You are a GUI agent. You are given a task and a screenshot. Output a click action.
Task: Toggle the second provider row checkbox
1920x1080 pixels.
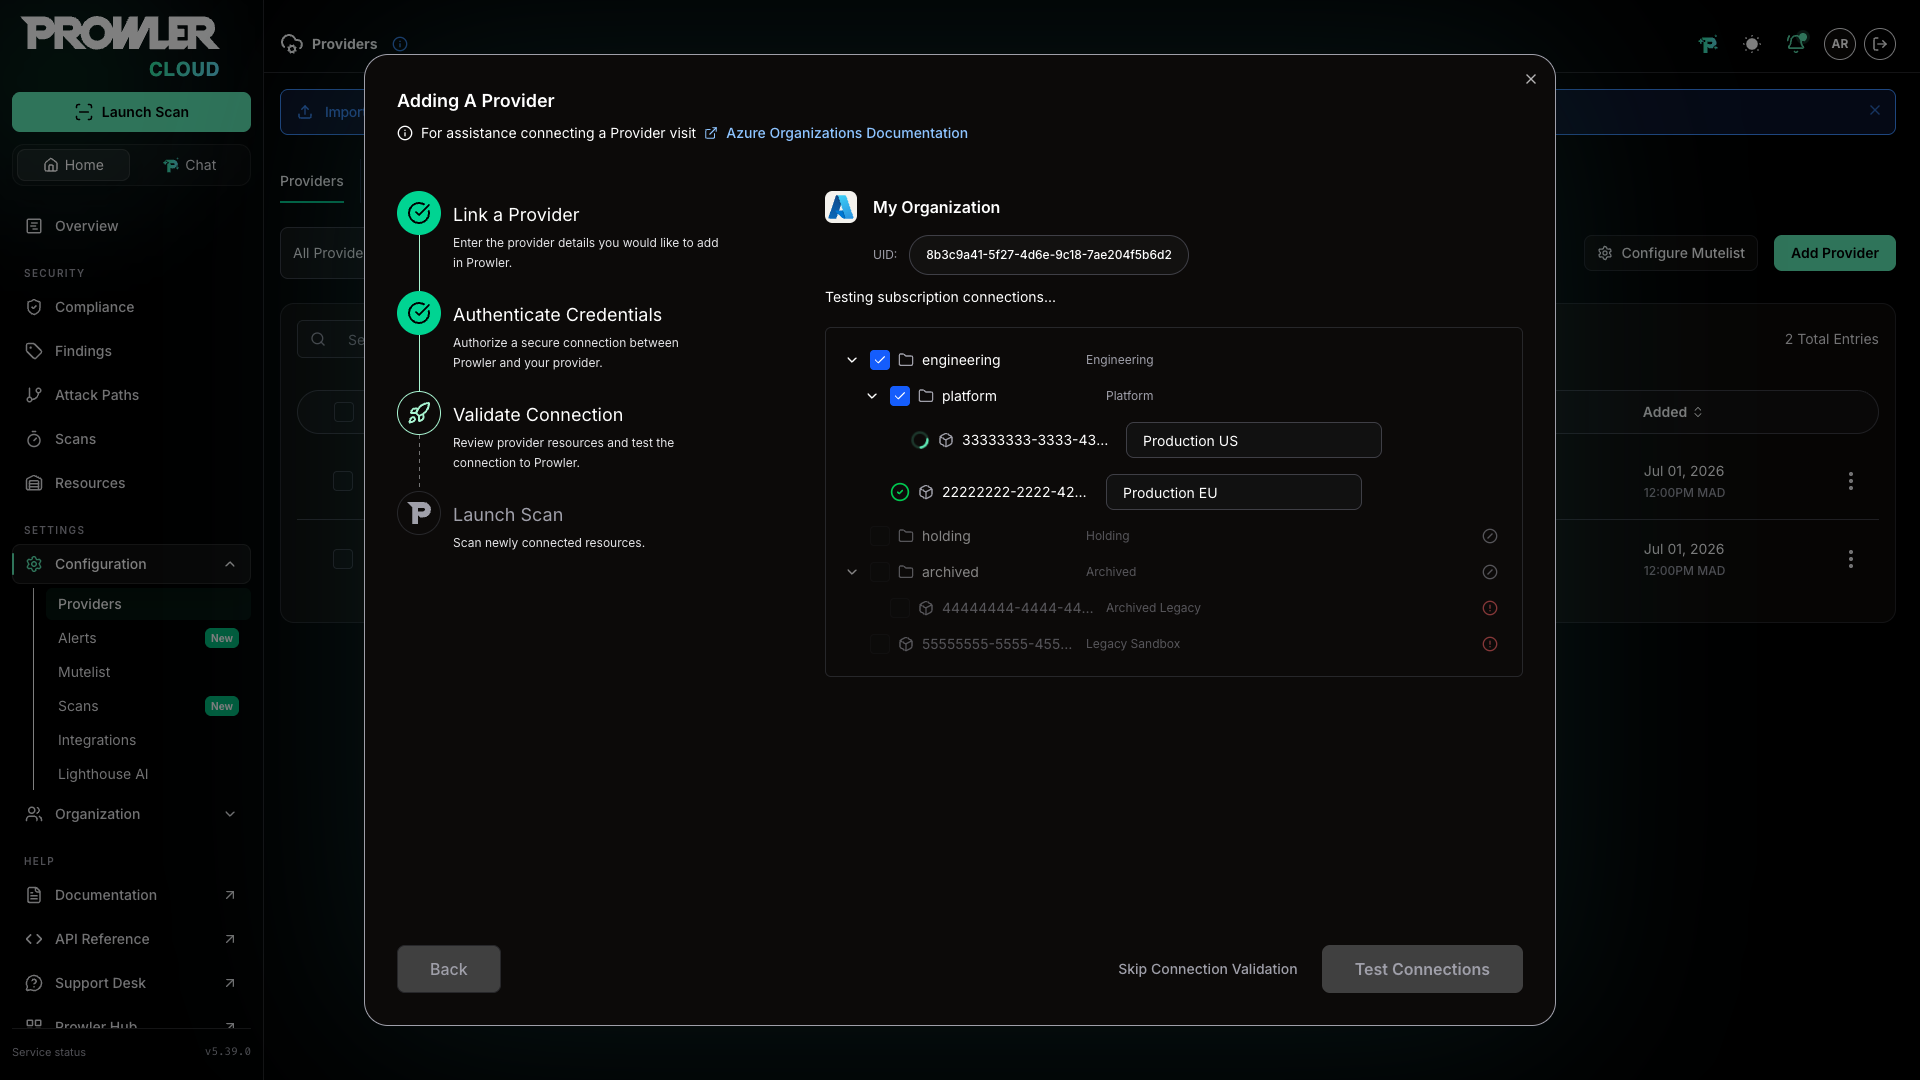(x=343, y=559)
